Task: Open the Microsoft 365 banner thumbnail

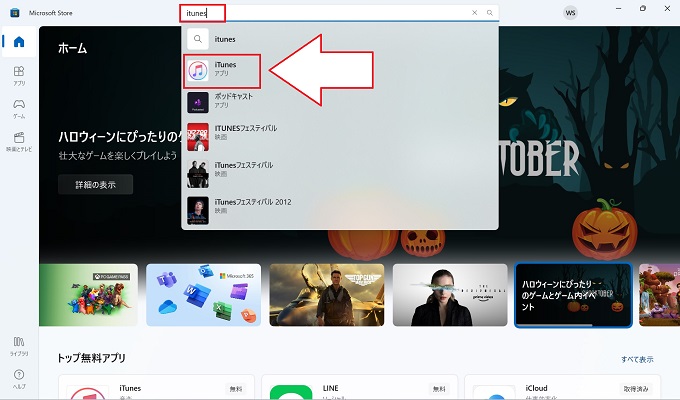Action: pos(204,295)
